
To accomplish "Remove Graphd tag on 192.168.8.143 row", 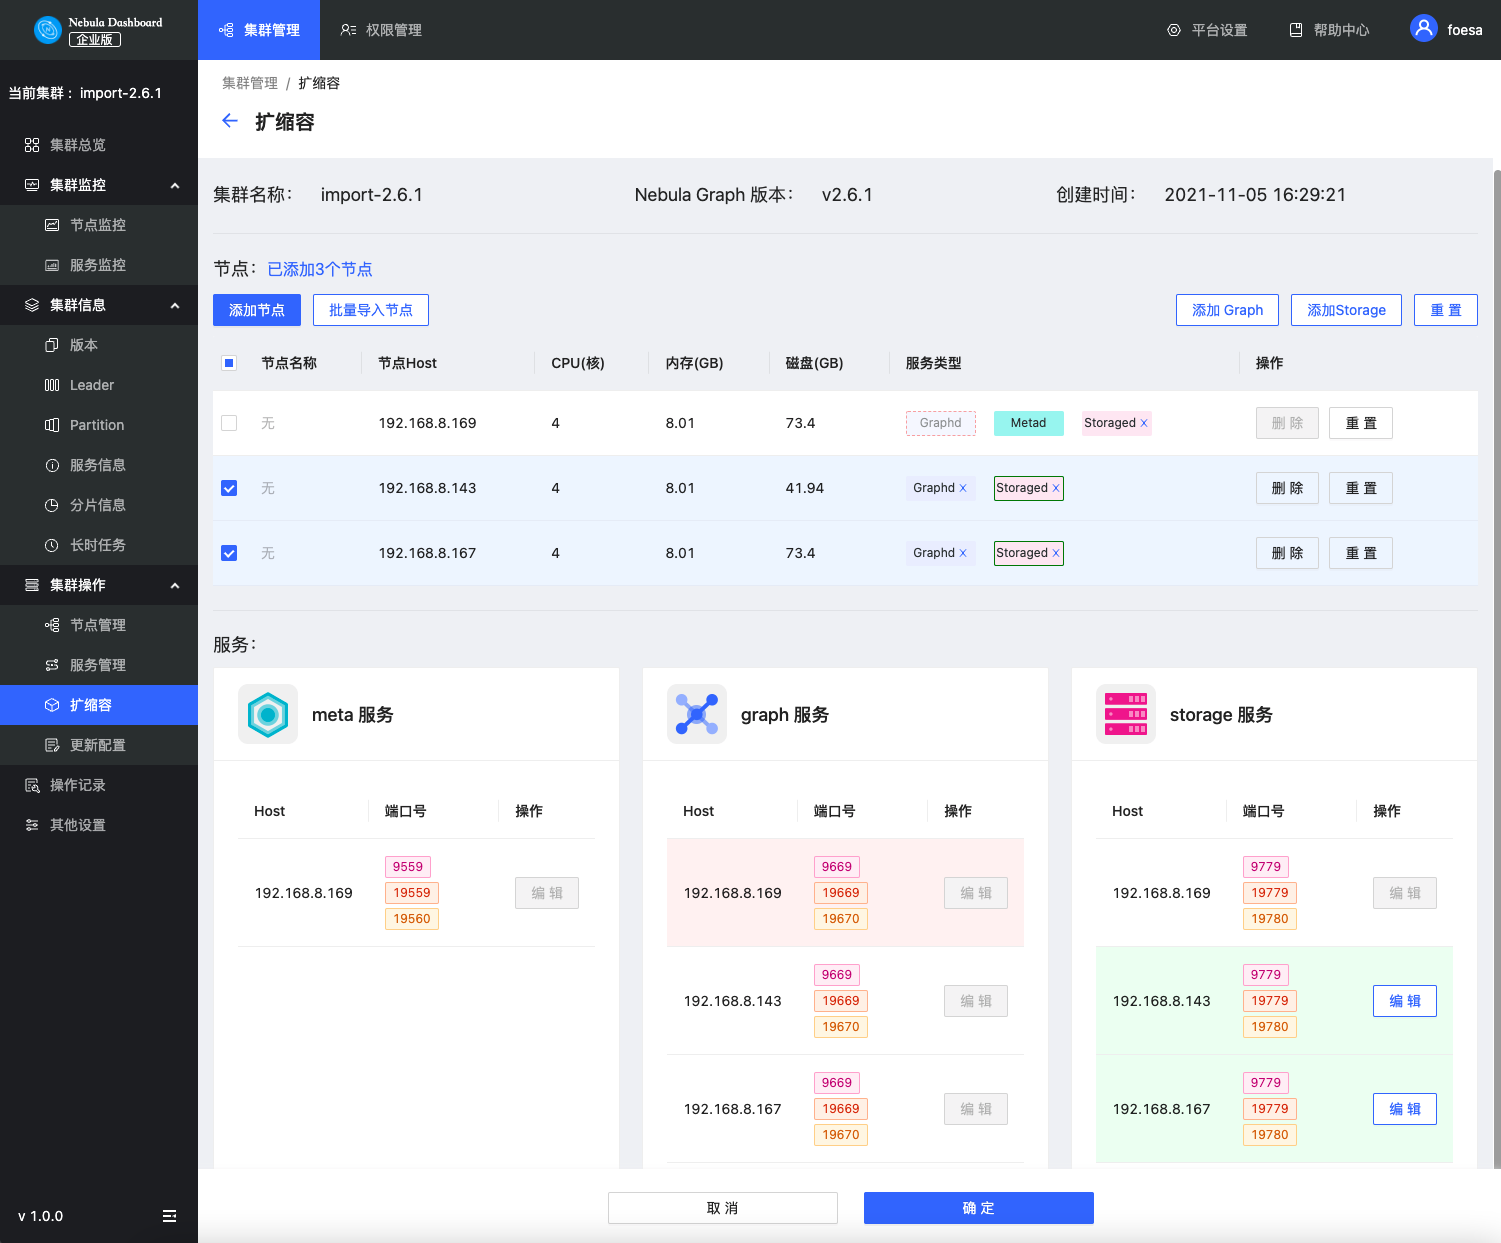I will 963,488.
